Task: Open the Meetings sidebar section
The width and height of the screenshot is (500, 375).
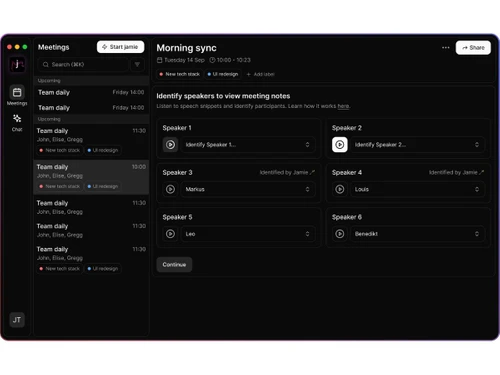Action: coord(17,96)
